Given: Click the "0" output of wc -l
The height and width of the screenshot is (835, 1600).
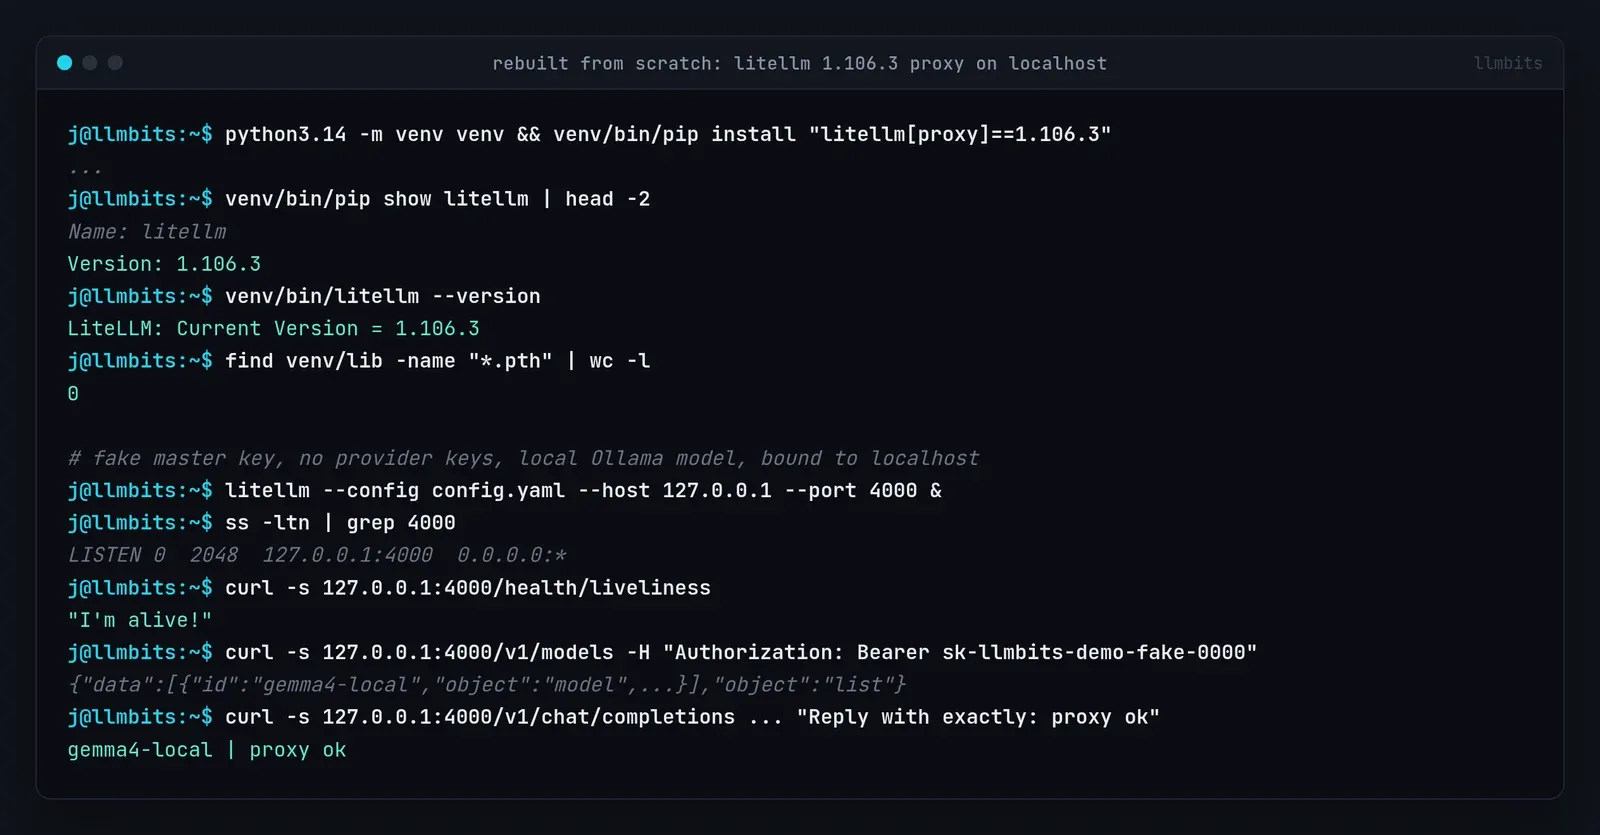Looking at the screenshot, I should [x=73, y=393].
